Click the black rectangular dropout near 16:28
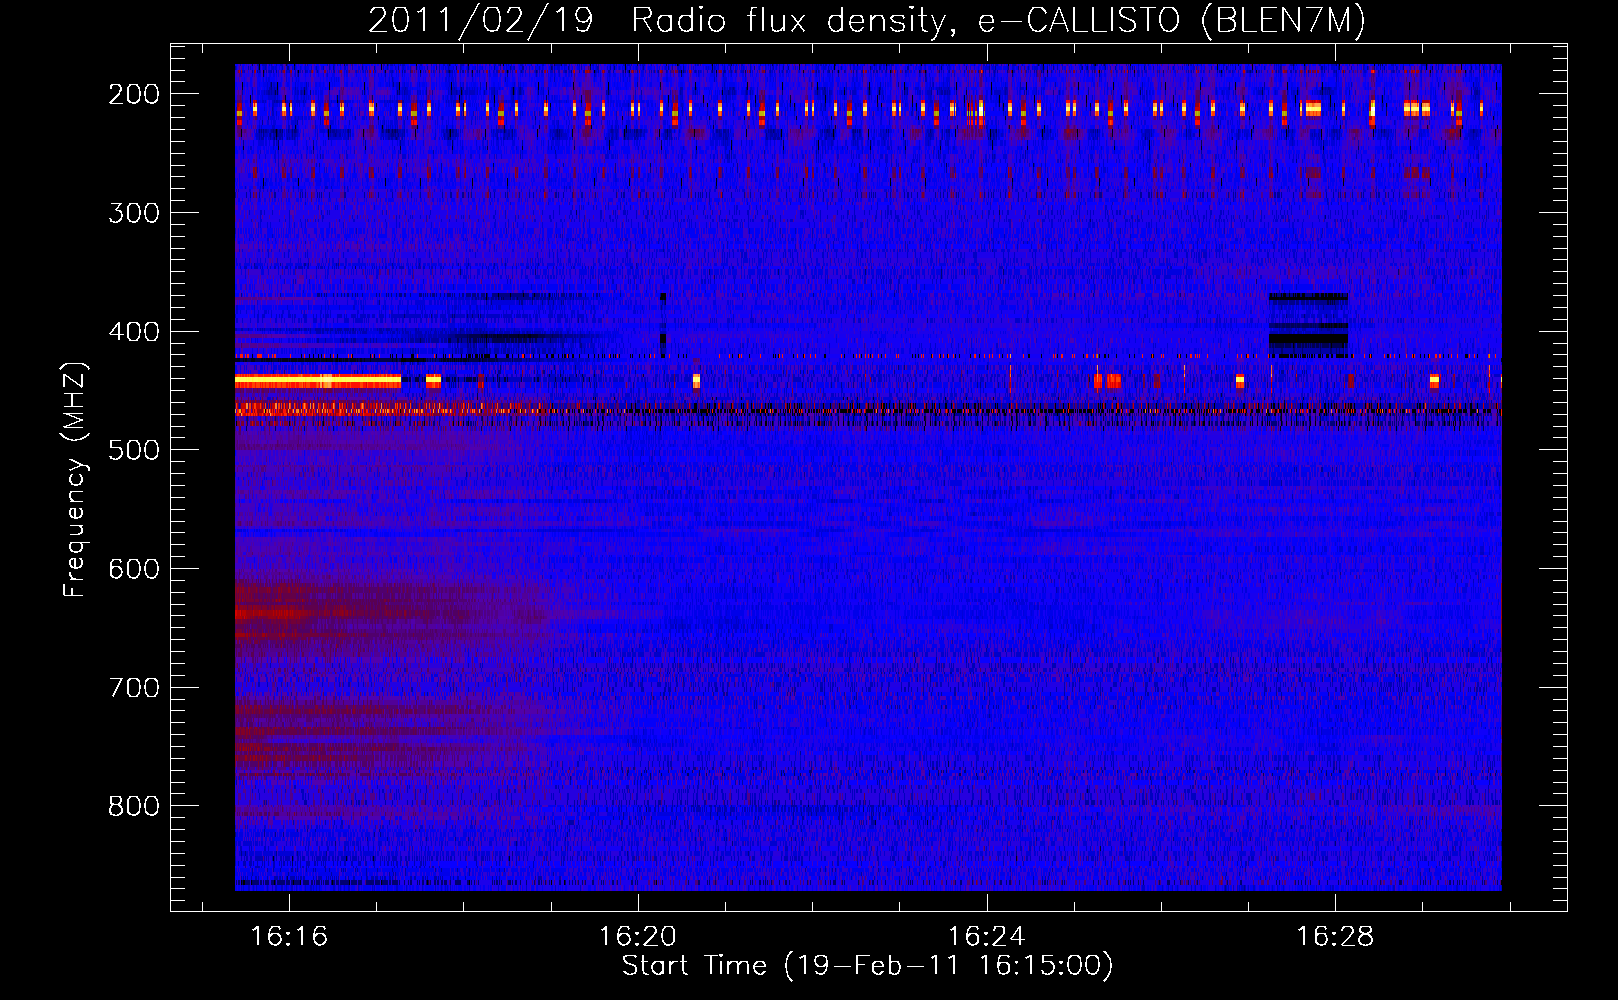This screenshot has height=1000, width=1618. click(1308, 325)
